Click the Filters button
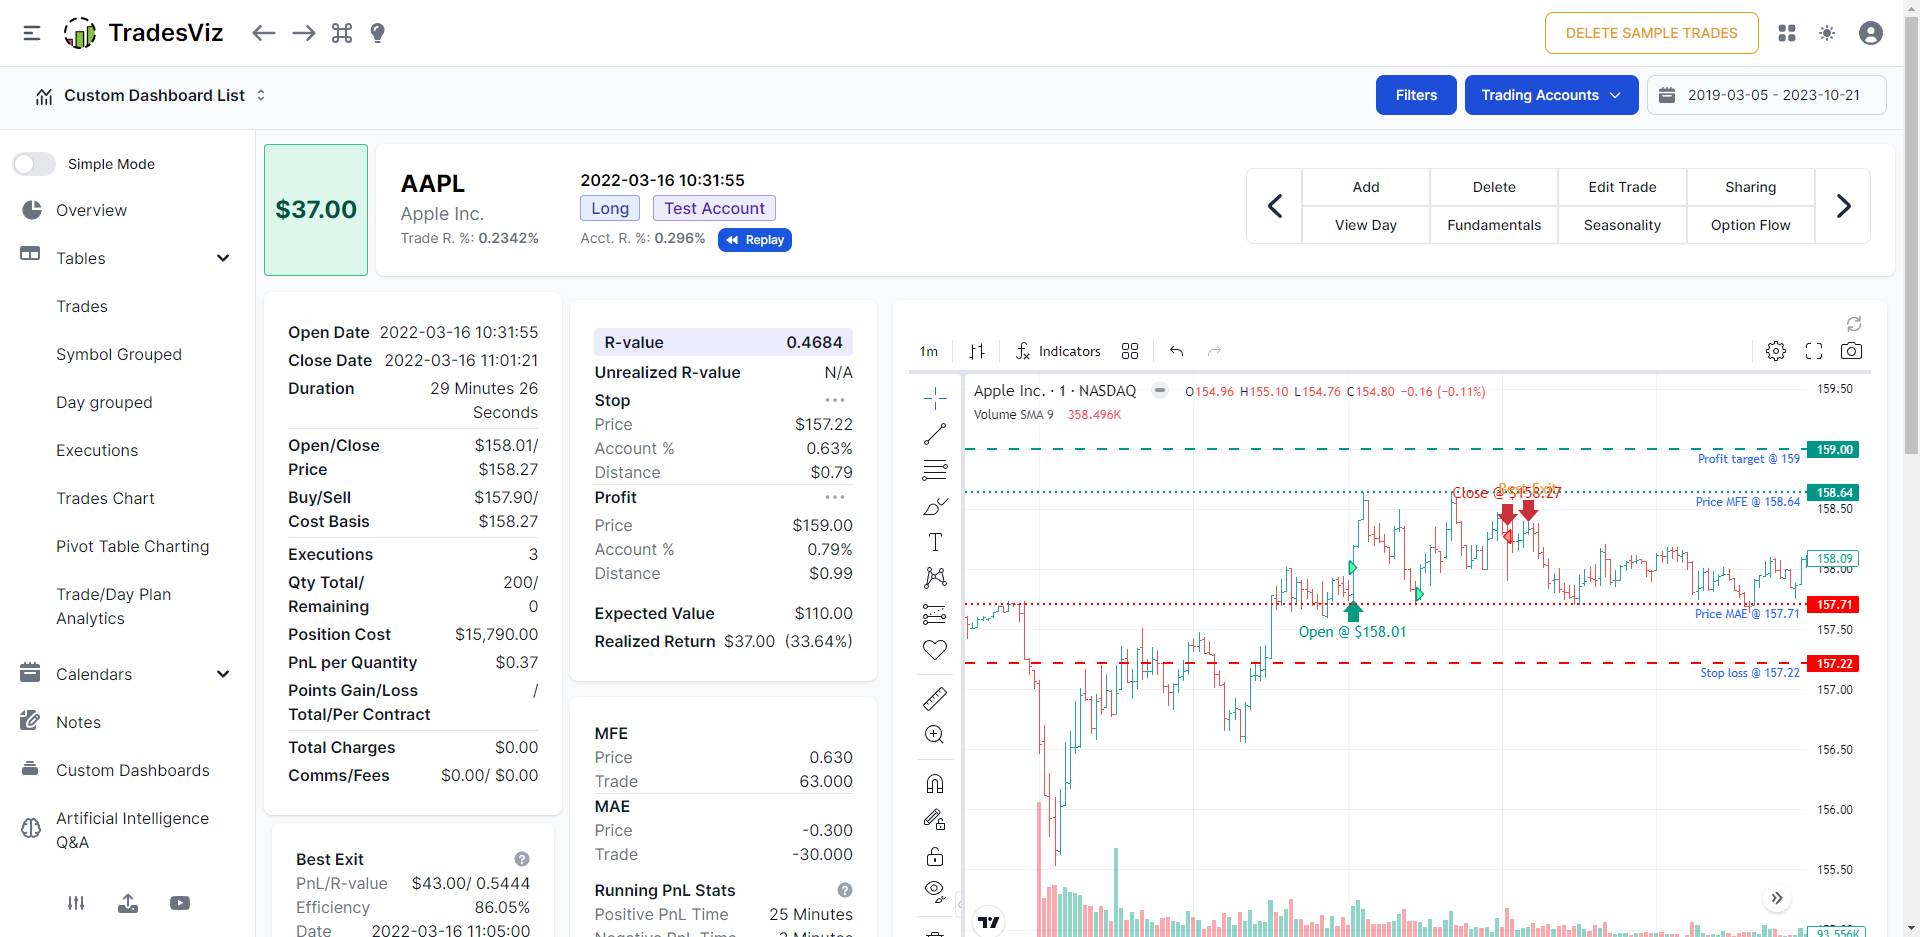 click(1416, 95)
